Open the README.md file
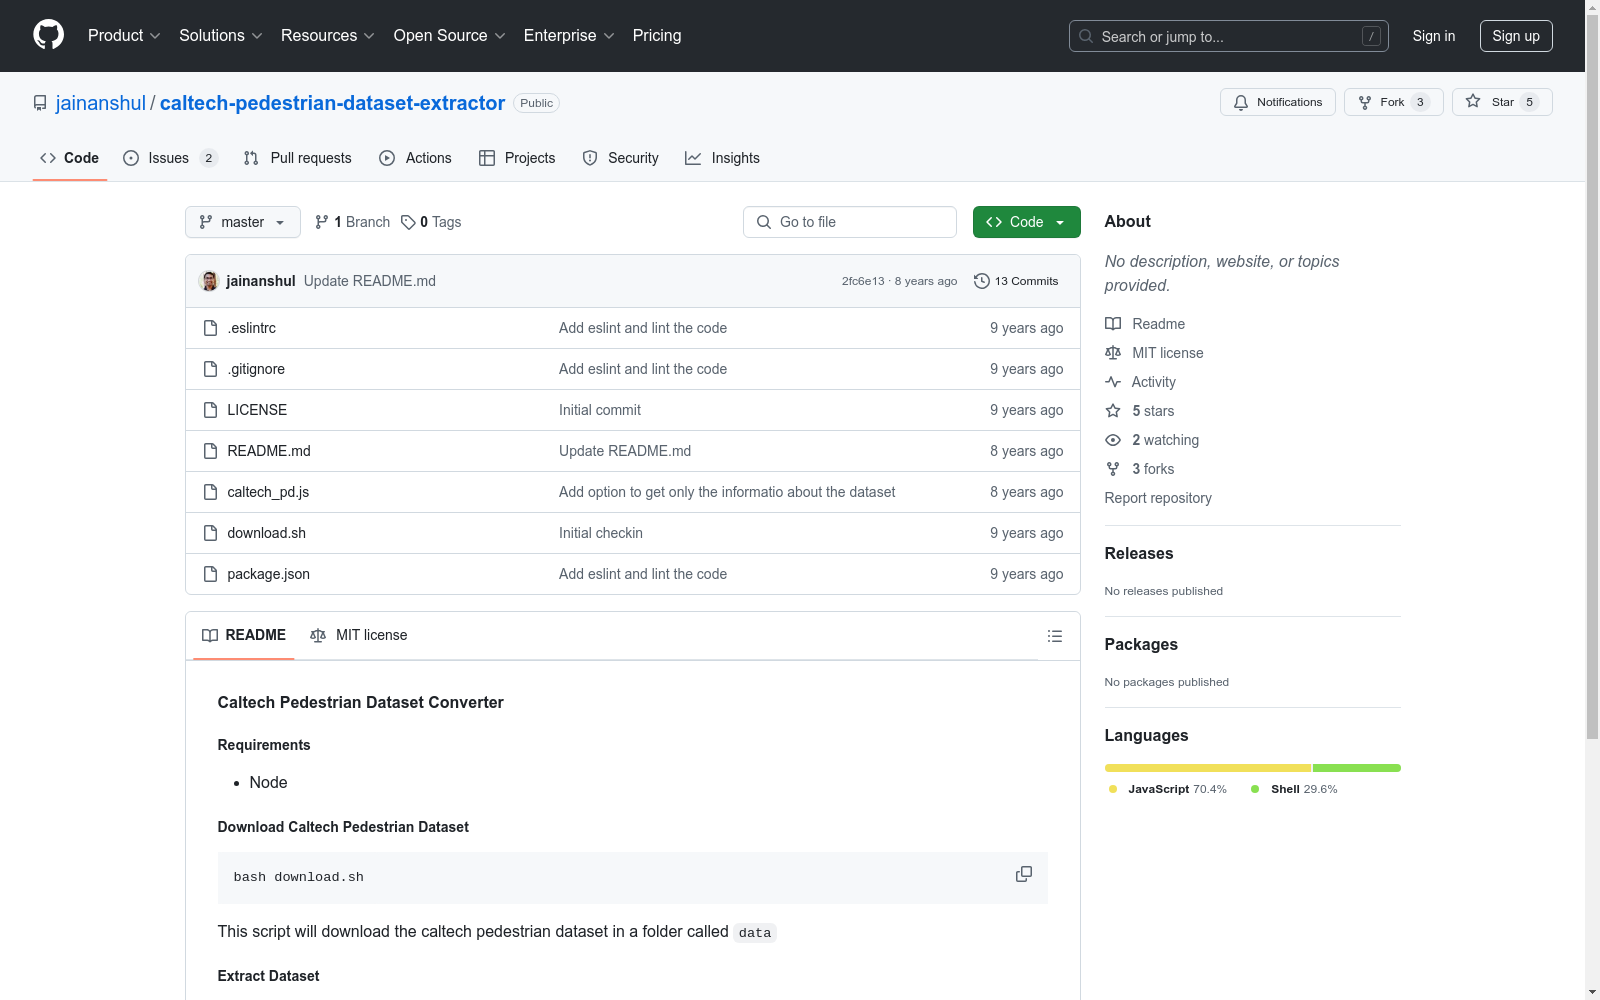Screen dimensions: 1600x1000 [269, 451]
